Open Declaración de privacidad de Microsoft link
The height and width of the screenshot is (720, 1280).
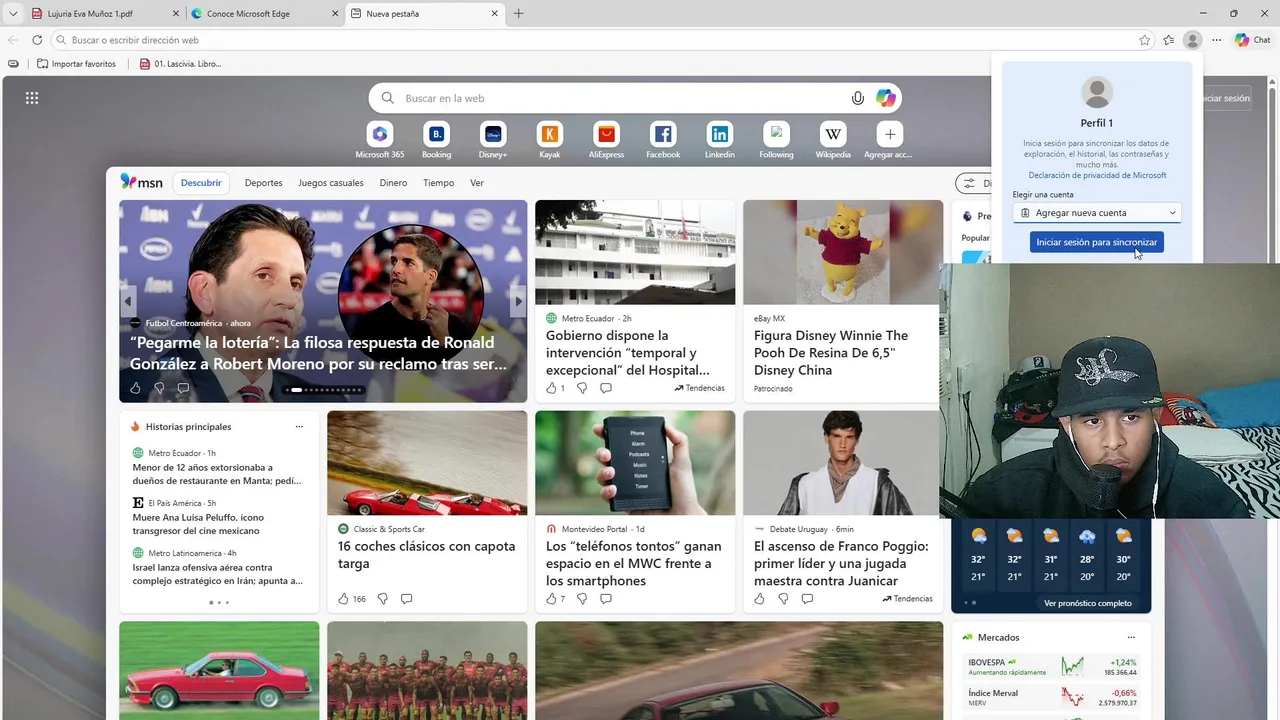pos(1097,175)
